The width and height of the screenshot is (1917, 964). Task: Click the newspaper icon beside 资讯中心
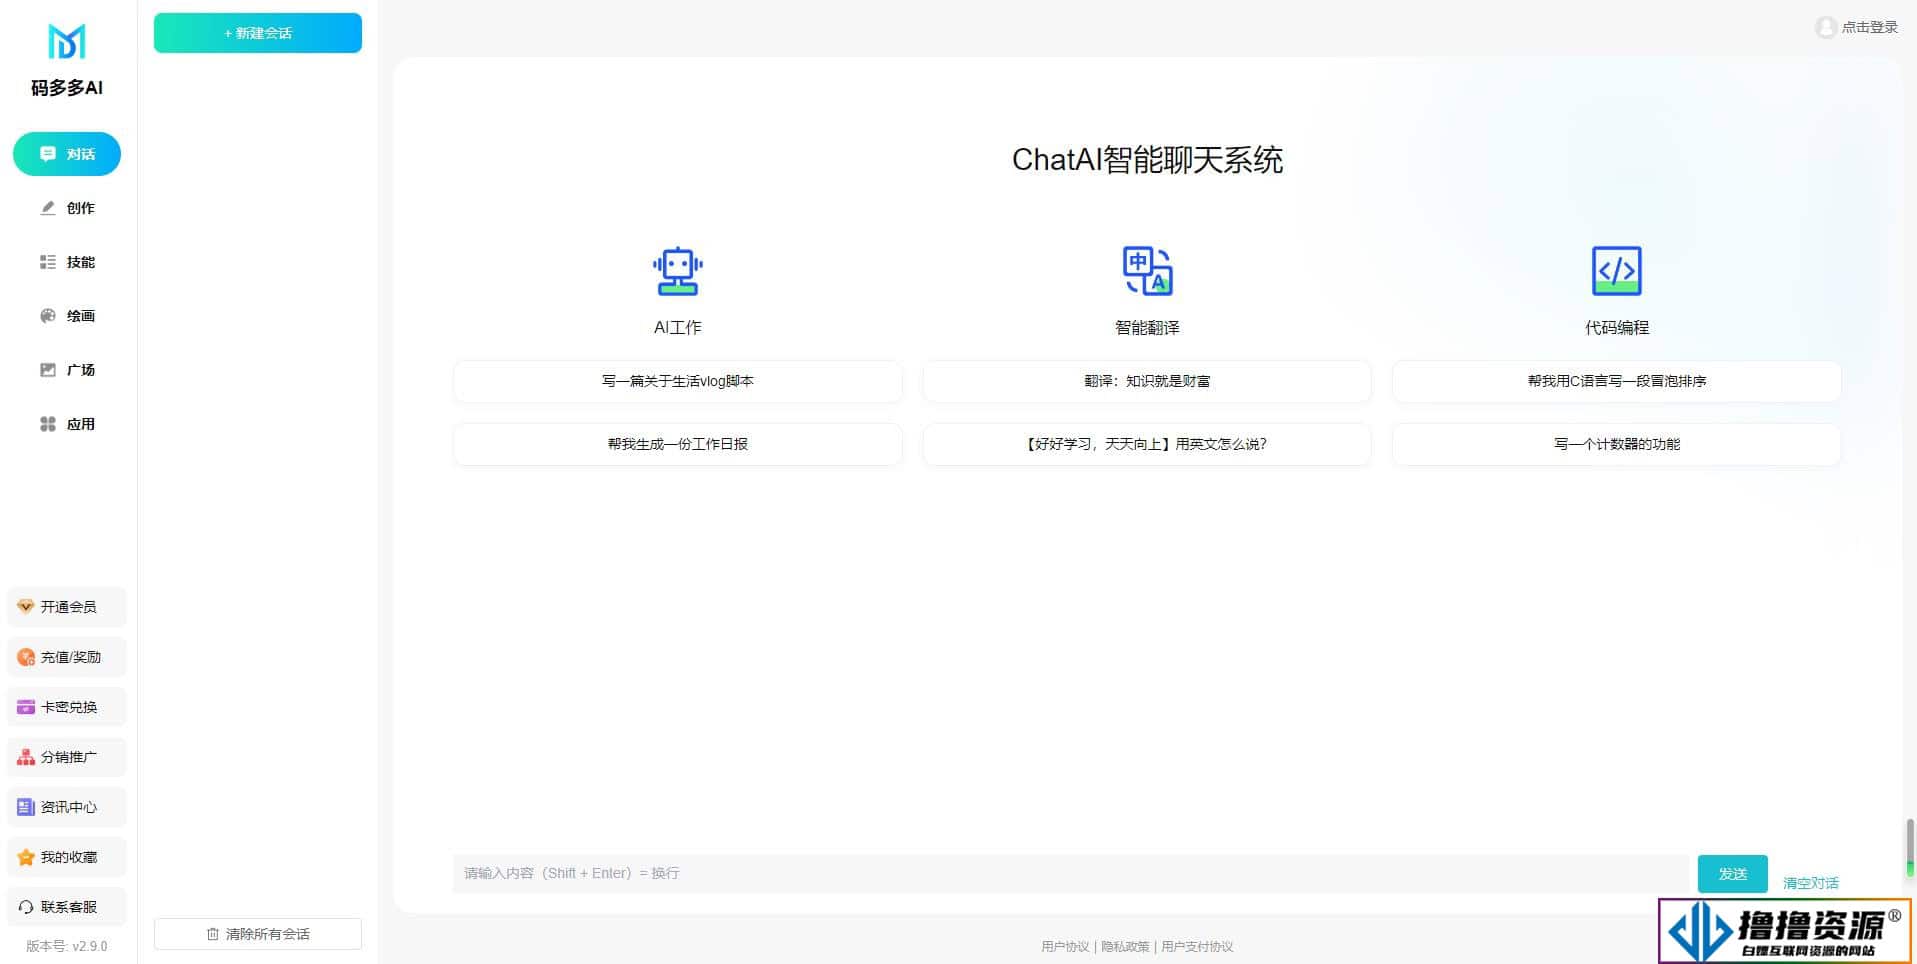(x=26, y=807)
